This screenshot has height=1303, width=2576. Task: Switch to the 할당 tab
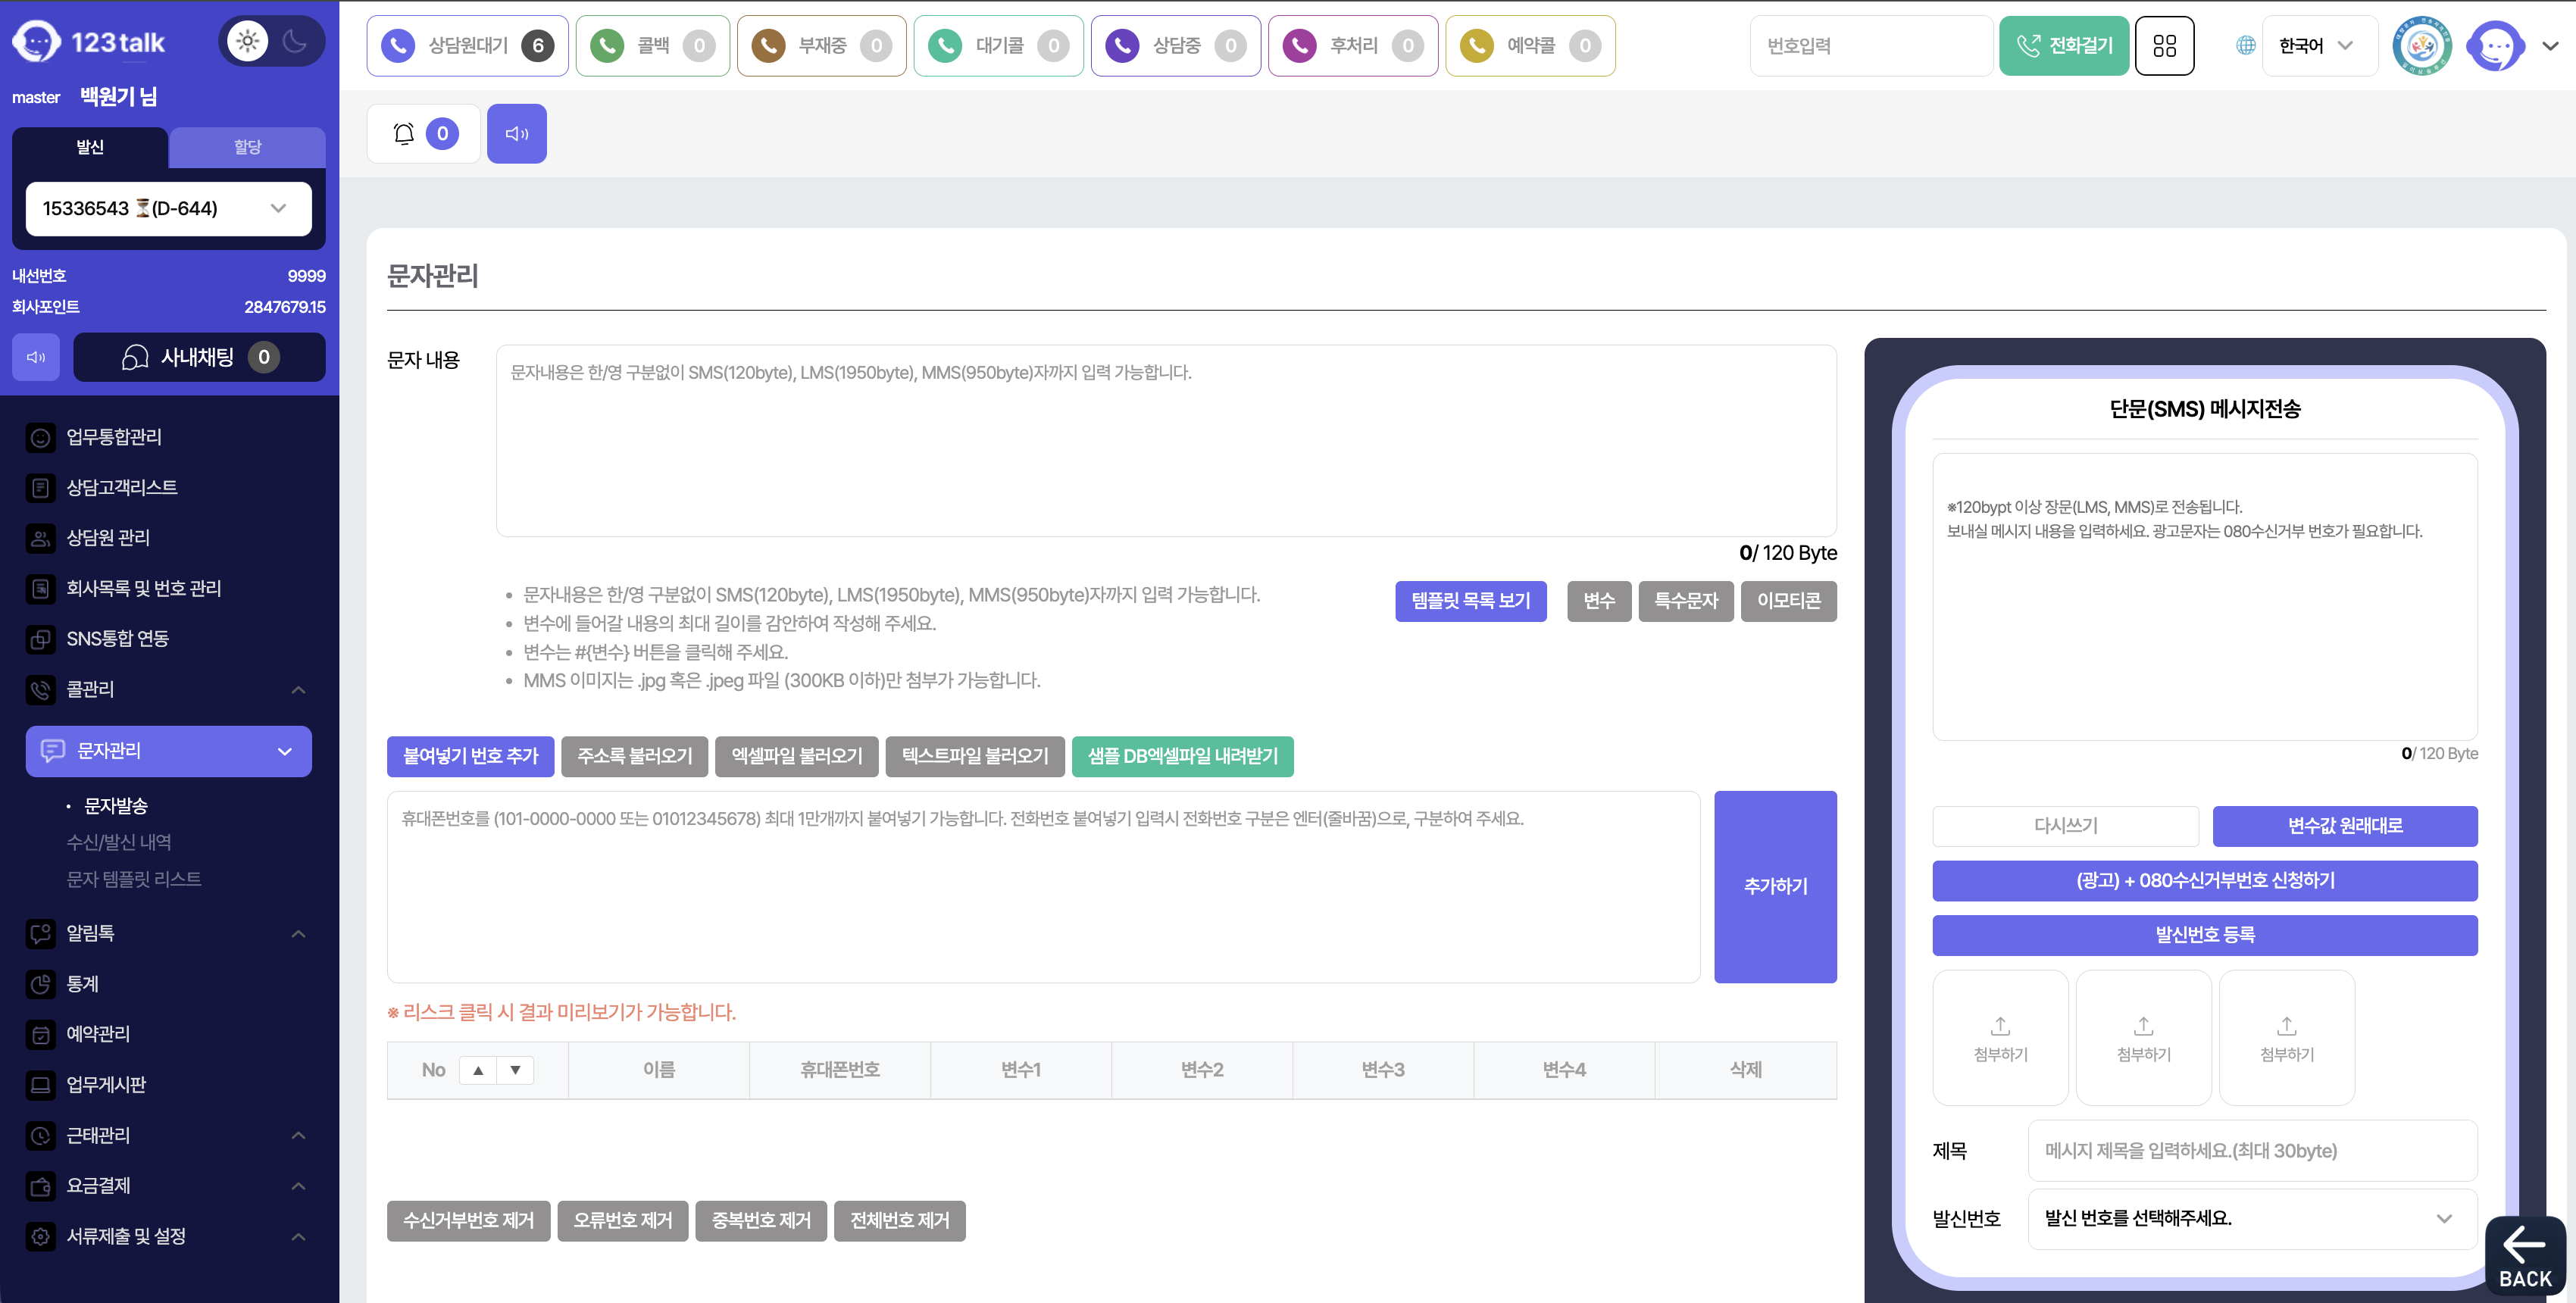(247, 147)
